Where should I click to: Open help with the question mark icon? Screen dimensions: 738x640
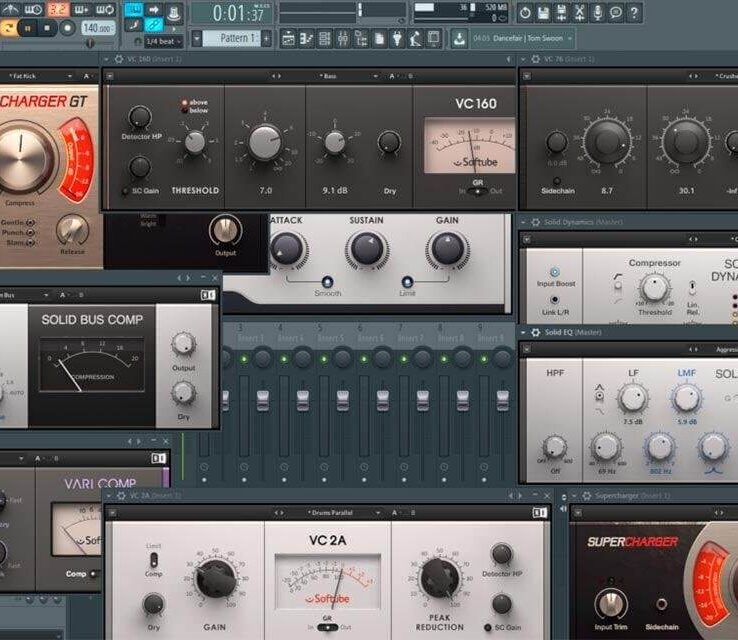click(x=634, y=13)
